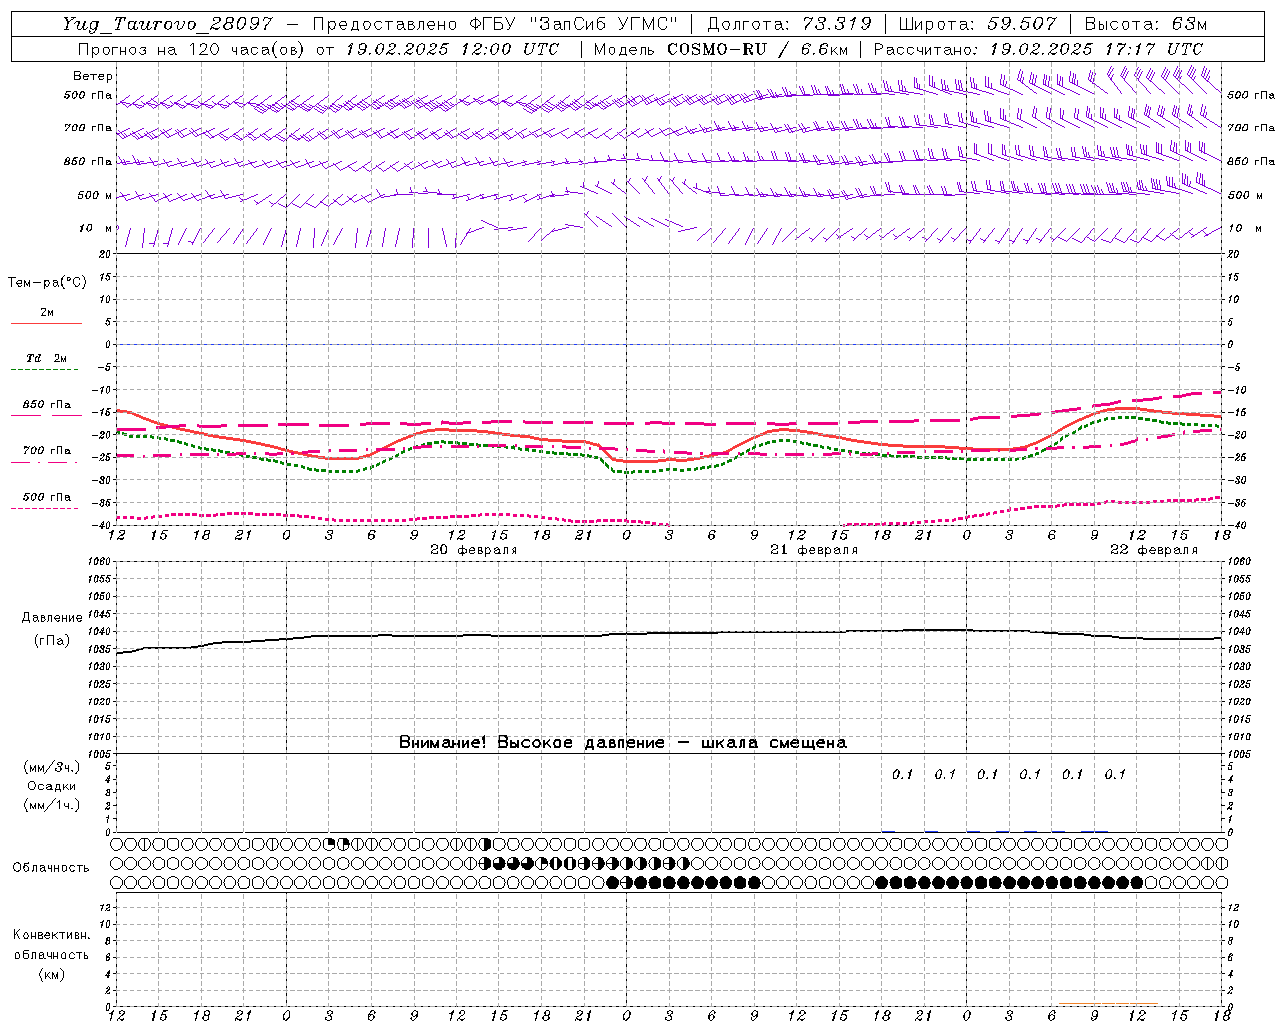Image resolution: width=1280 pixels, height=1024 pixels.
Task: Click the Давление panel label
Action: coord(51,618)
